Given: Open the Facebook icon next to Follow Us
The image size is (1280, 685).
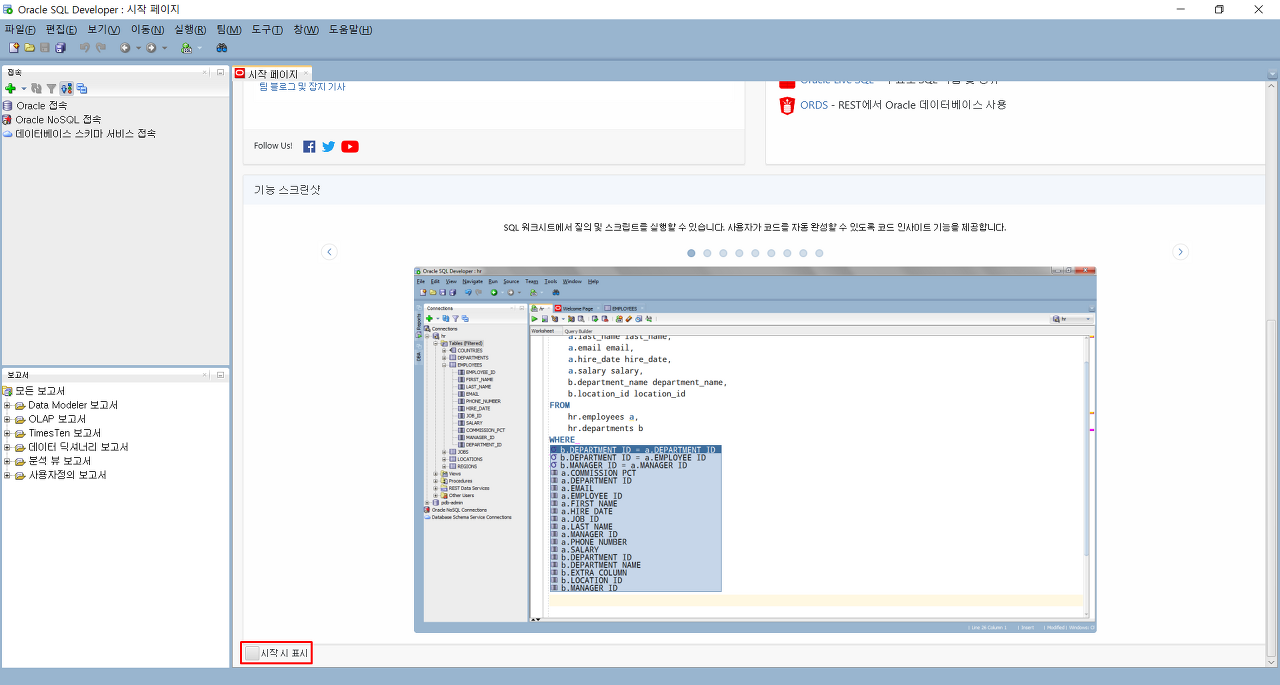Looking at the screenshot, I should pos(309,146).
